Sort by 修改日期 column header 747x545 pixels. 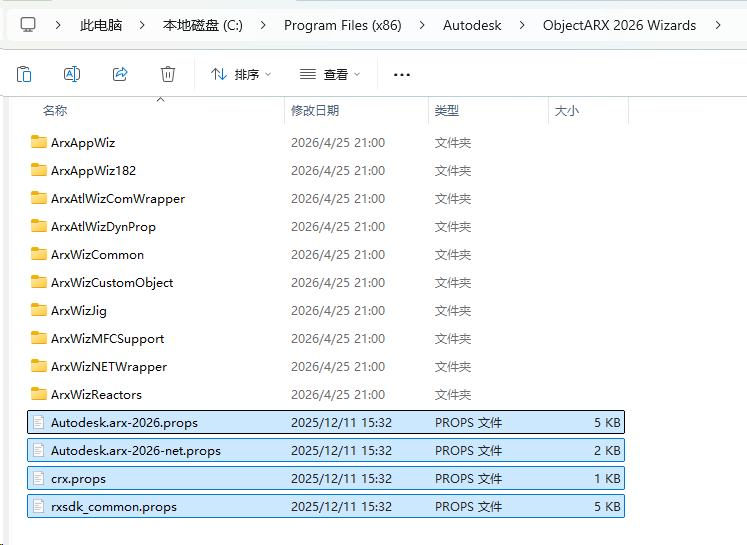pos(315,111)
